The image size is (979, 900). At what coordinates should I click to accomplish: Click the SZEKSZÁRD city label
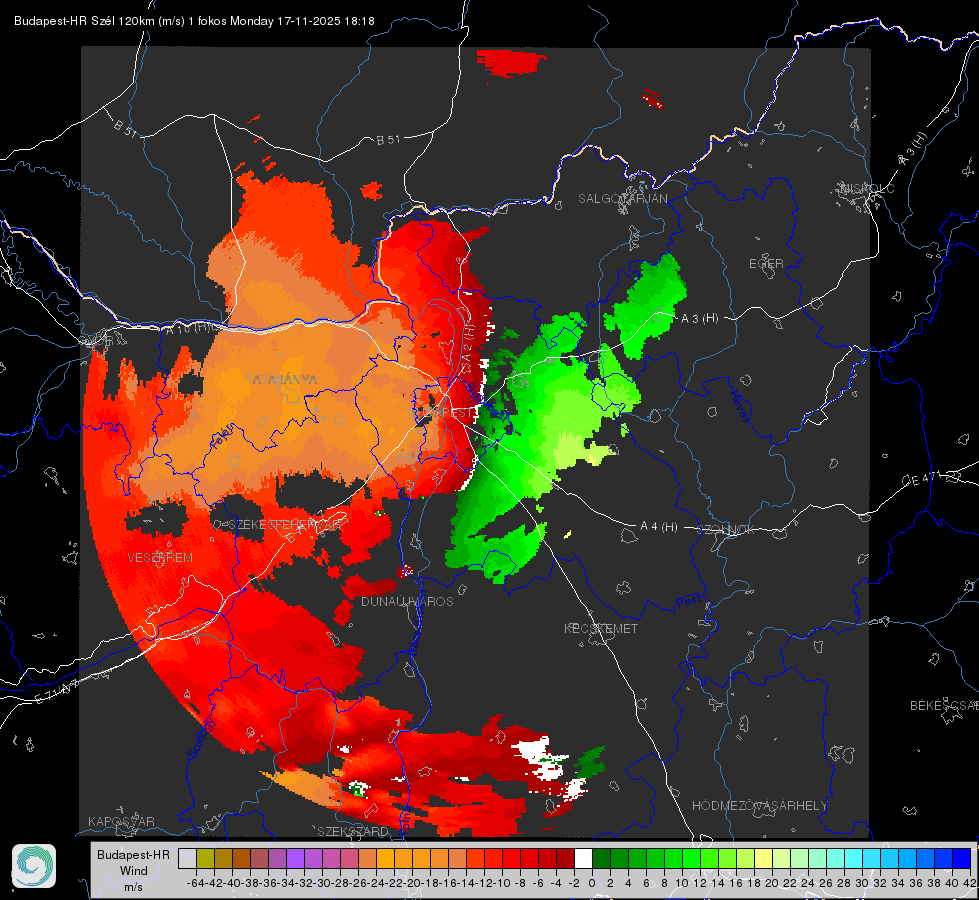pyautogui.click(x=353, y=831)
